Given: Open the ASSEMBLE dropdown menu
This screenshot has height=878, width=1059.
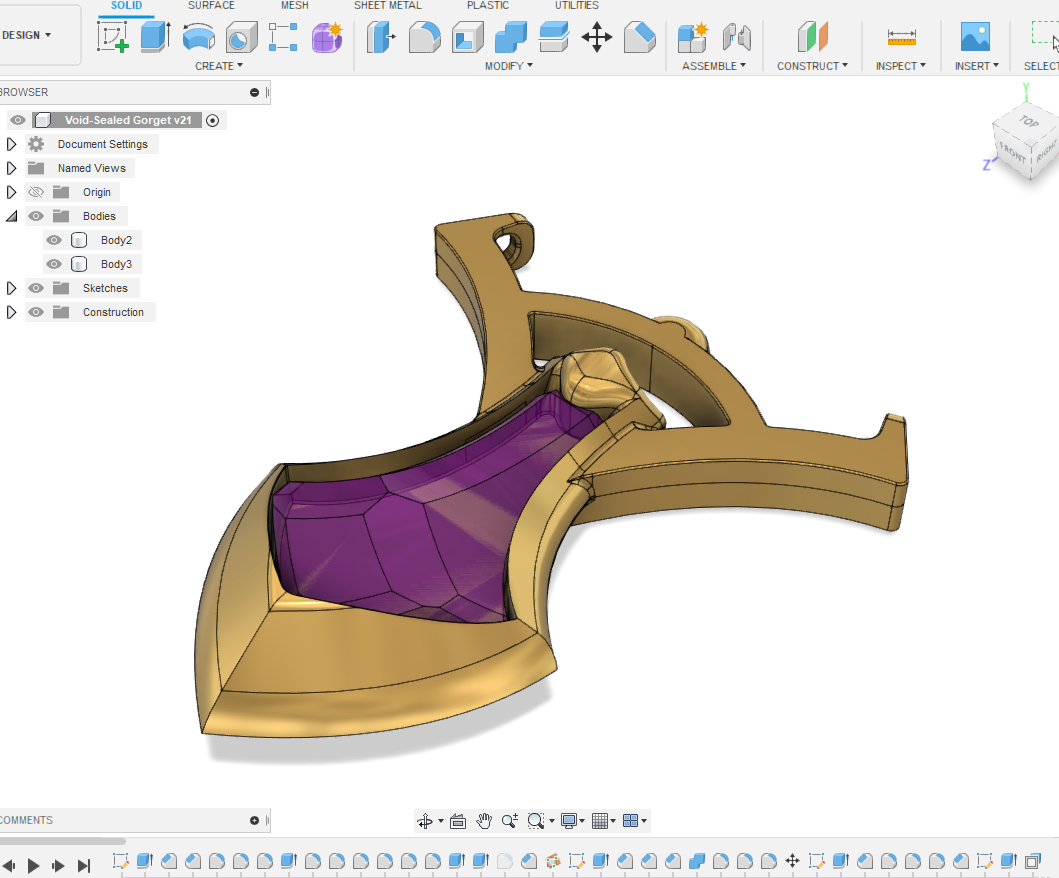Looking at the screenshot, I should [x=714, y=66].
